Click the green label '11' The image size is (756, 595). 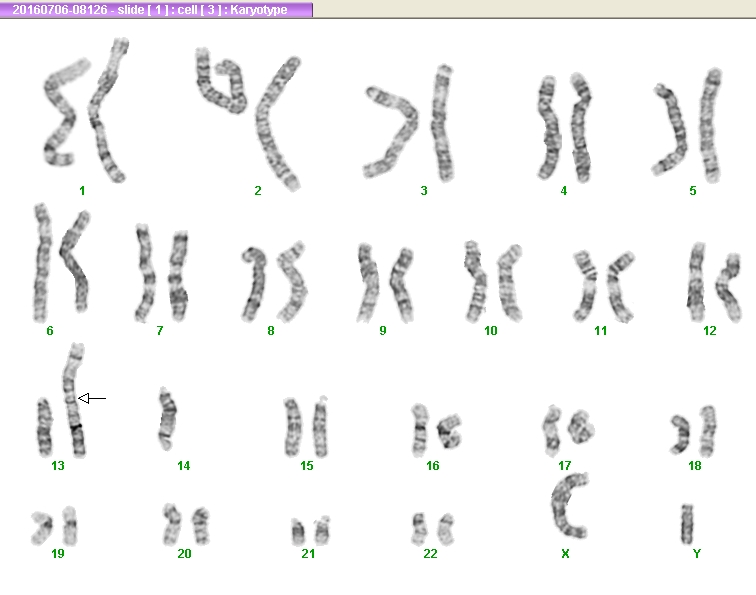[x=600, y=331]
